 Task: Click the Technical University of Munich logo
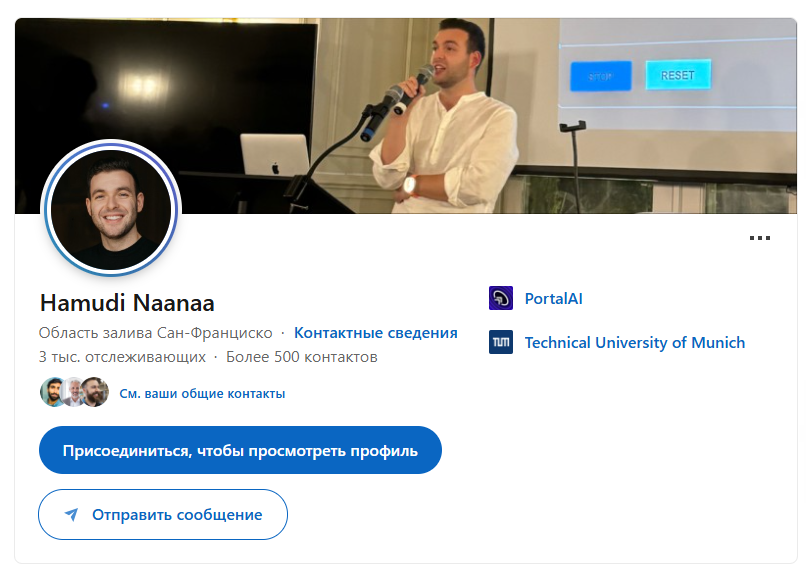(x=501, y=342)
